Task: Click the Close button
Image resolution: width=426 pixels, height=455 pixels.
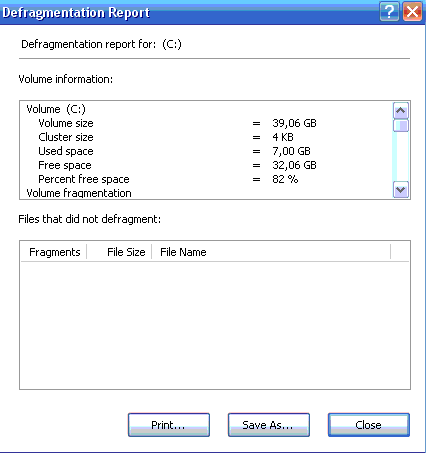Action: pos(369,425)
